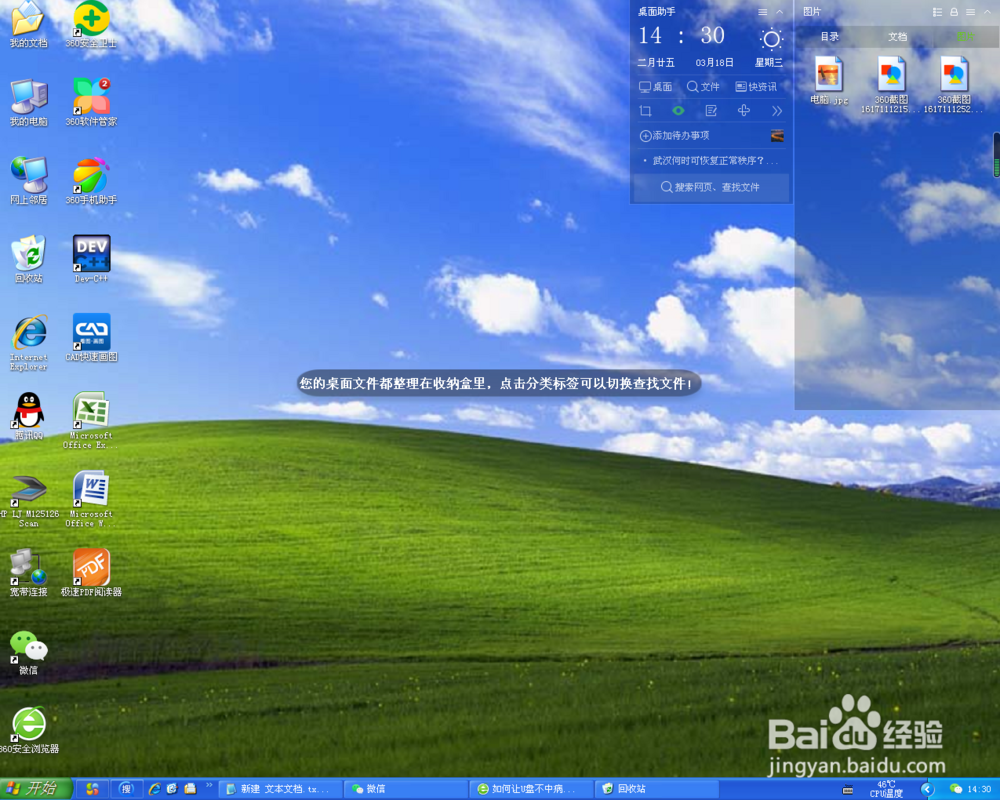1000x800 pixels.
Task: Collapse the 桌面助手 widget with the up arrow
Action: [x=779, y=12]
